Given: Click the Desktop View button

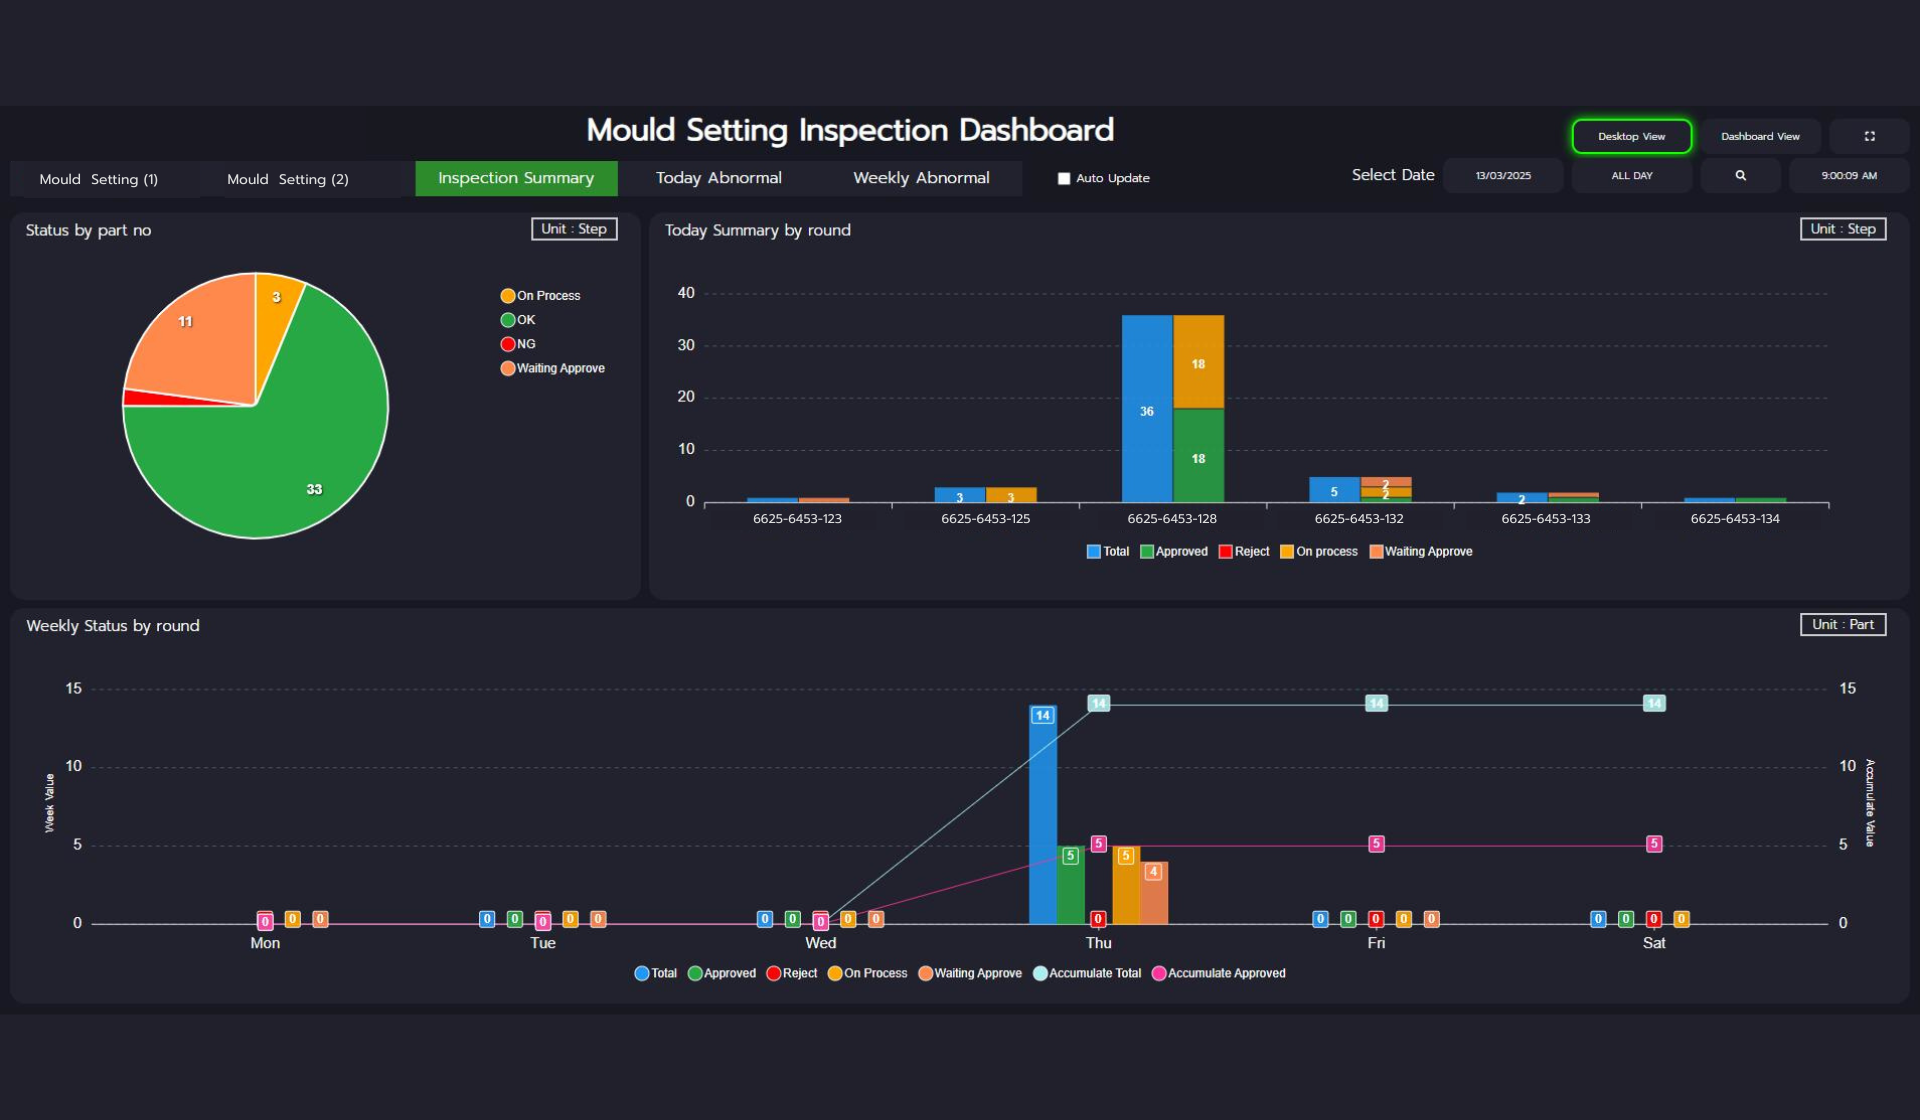Looking at the screenshot, I should coord(1631,136).
